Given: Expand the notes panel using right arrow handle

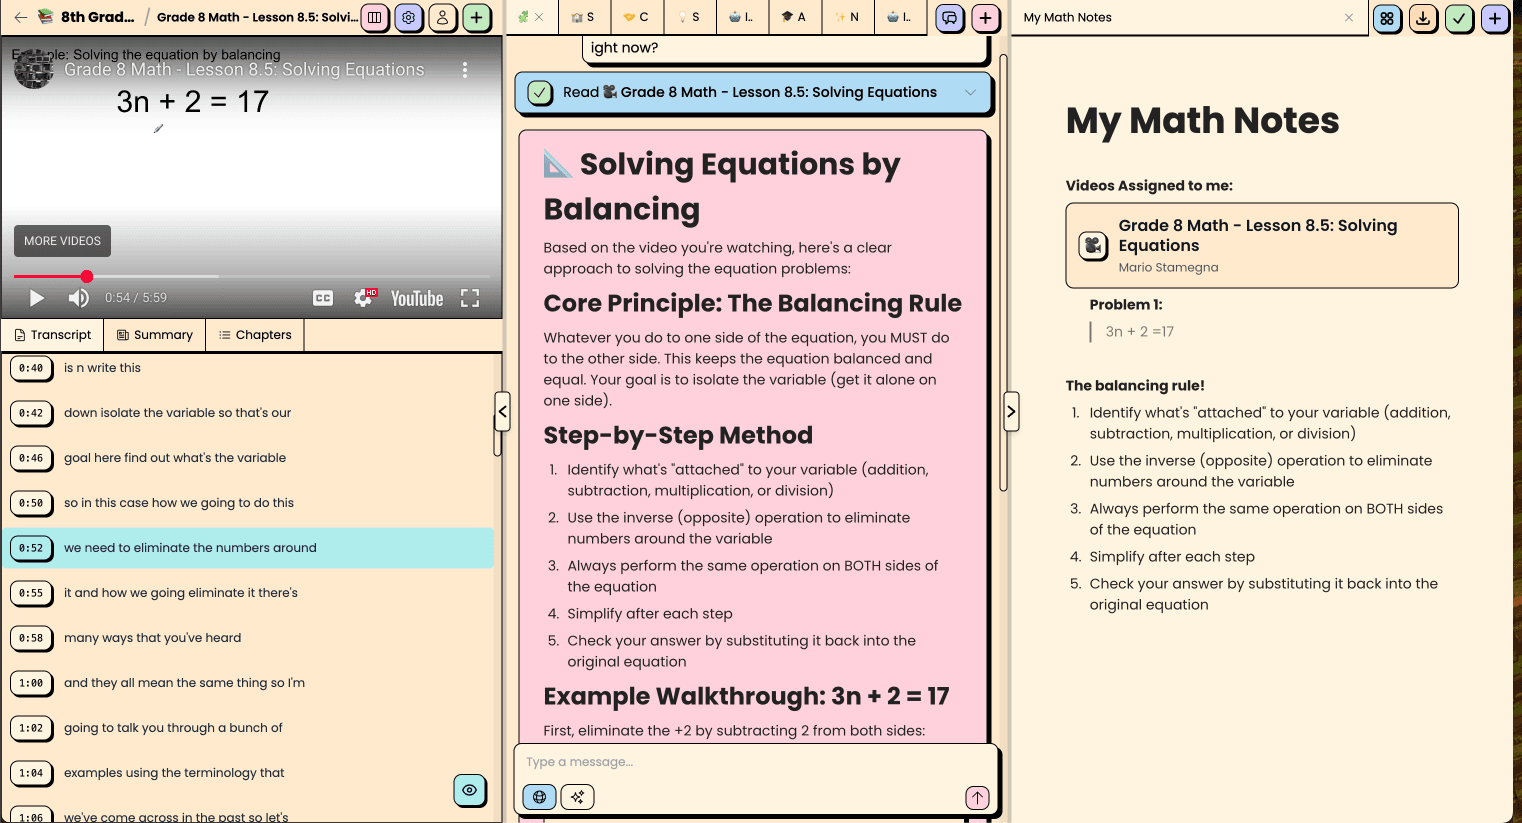Looking at the screenshot, I should (1011, 411).
